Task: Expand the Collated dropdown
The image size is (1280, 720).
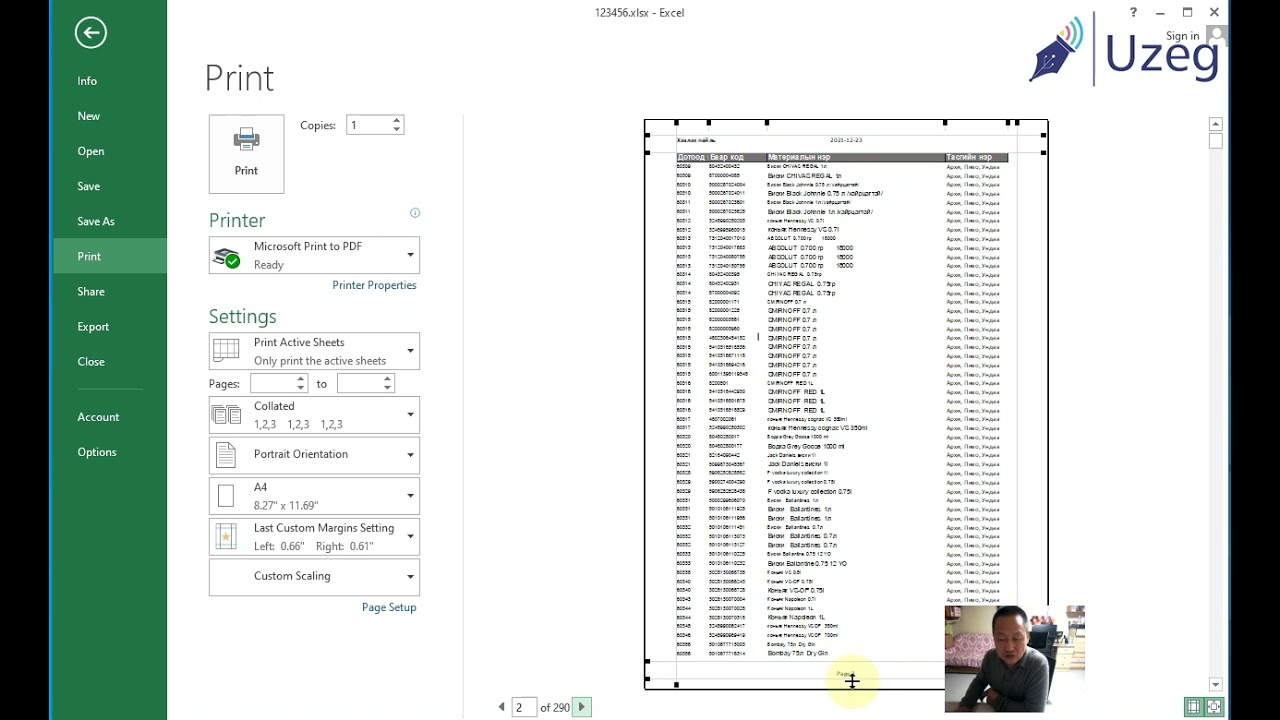Action: 314,415
